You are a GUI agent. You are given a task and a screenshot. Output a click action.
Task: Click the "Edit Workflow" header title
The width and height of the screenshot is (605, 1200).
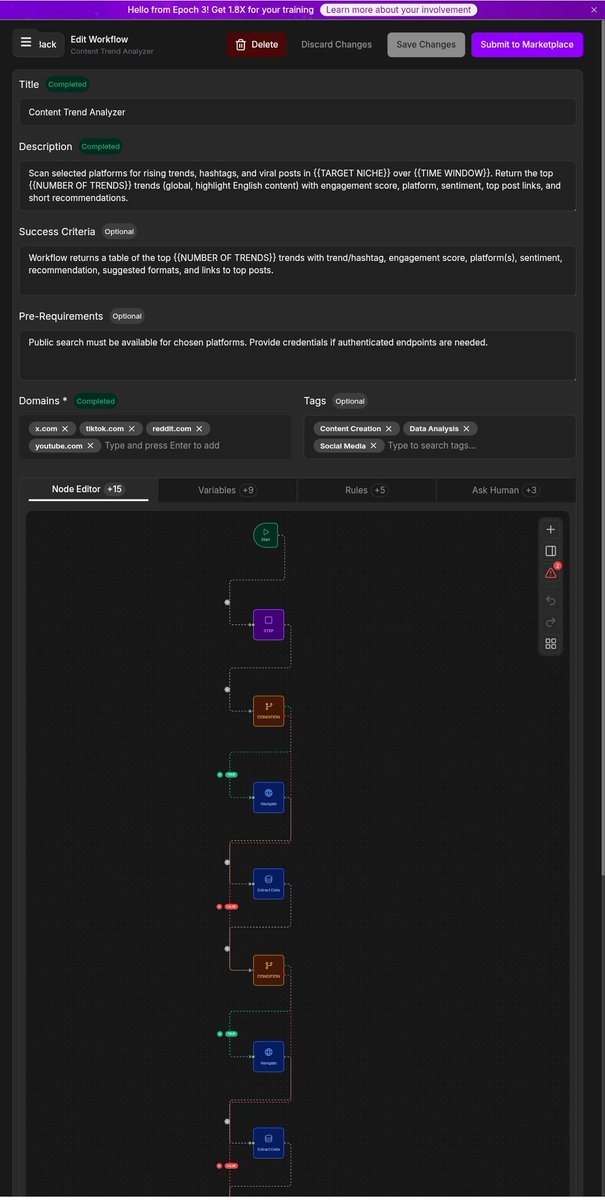tap(100, 39)
